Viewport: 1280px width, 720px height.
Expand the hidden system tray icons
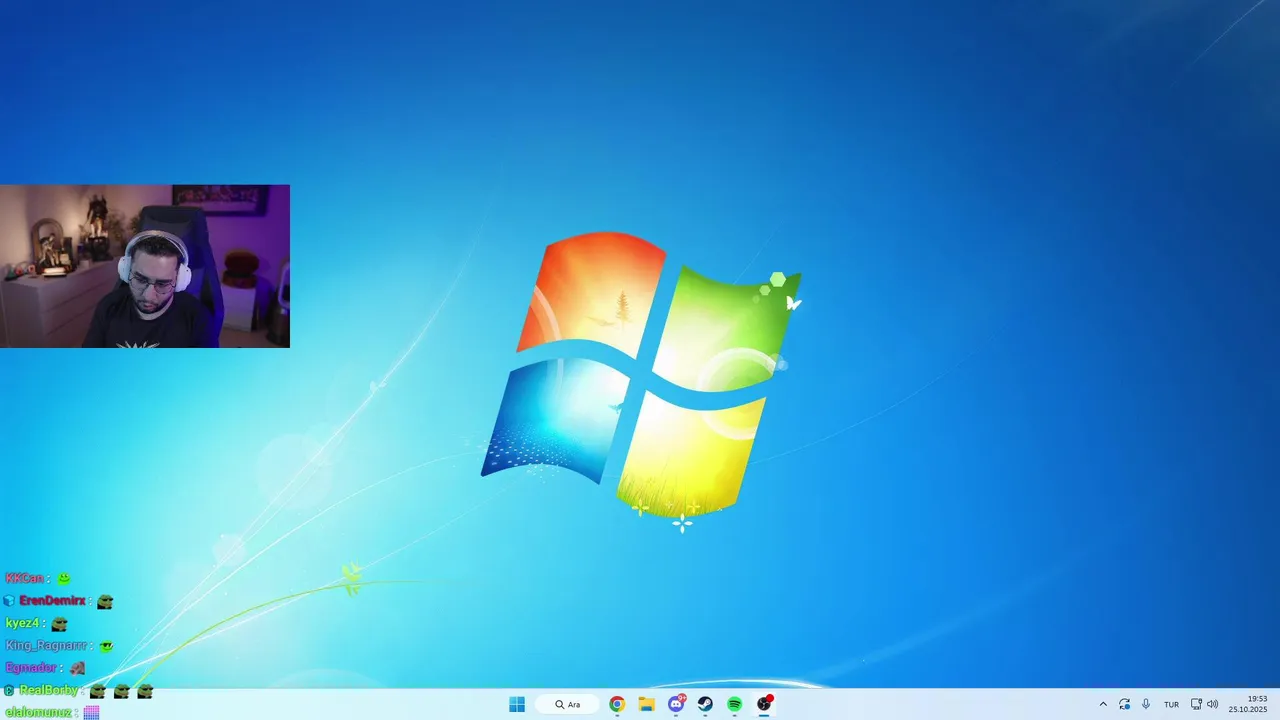click(1103, 704)
